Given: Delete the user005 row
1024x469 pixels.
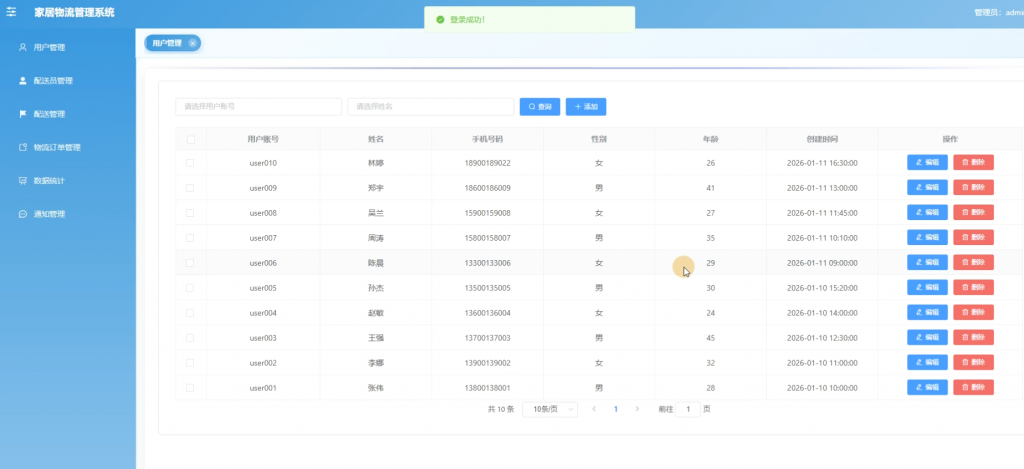Looking at the screenshot, I should click(x=973, y=287).
